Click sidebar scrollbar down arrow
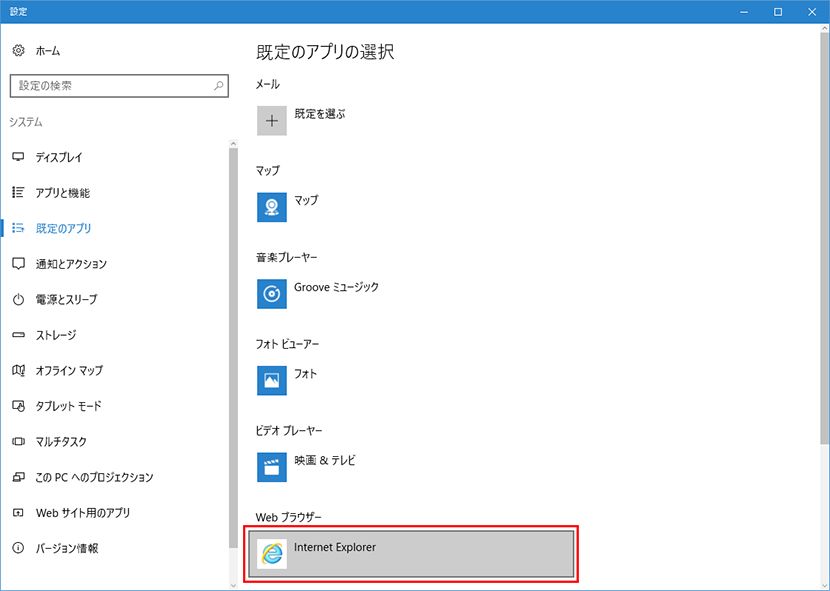Image resolution: width=830 pixels, height=591 pixels. (x=233, y=585)
